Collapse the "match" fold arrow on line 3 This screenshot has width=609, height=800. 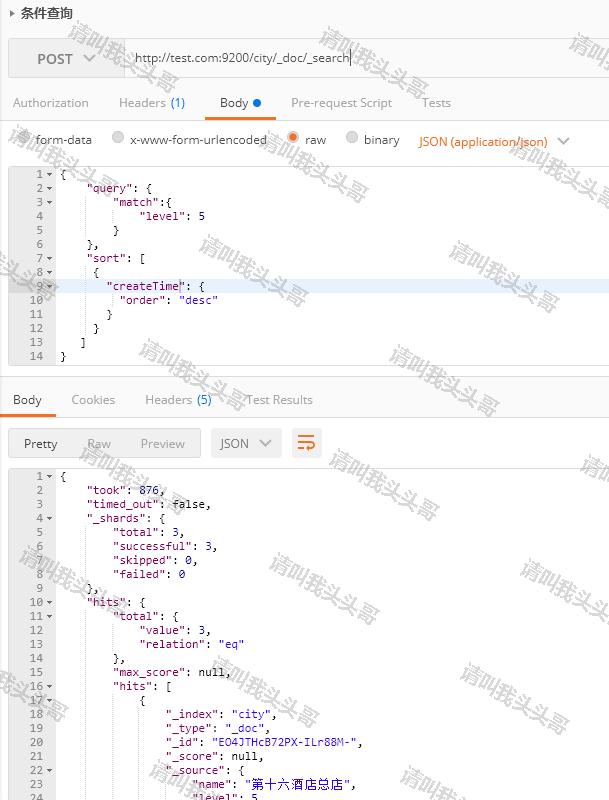point(49,203)
